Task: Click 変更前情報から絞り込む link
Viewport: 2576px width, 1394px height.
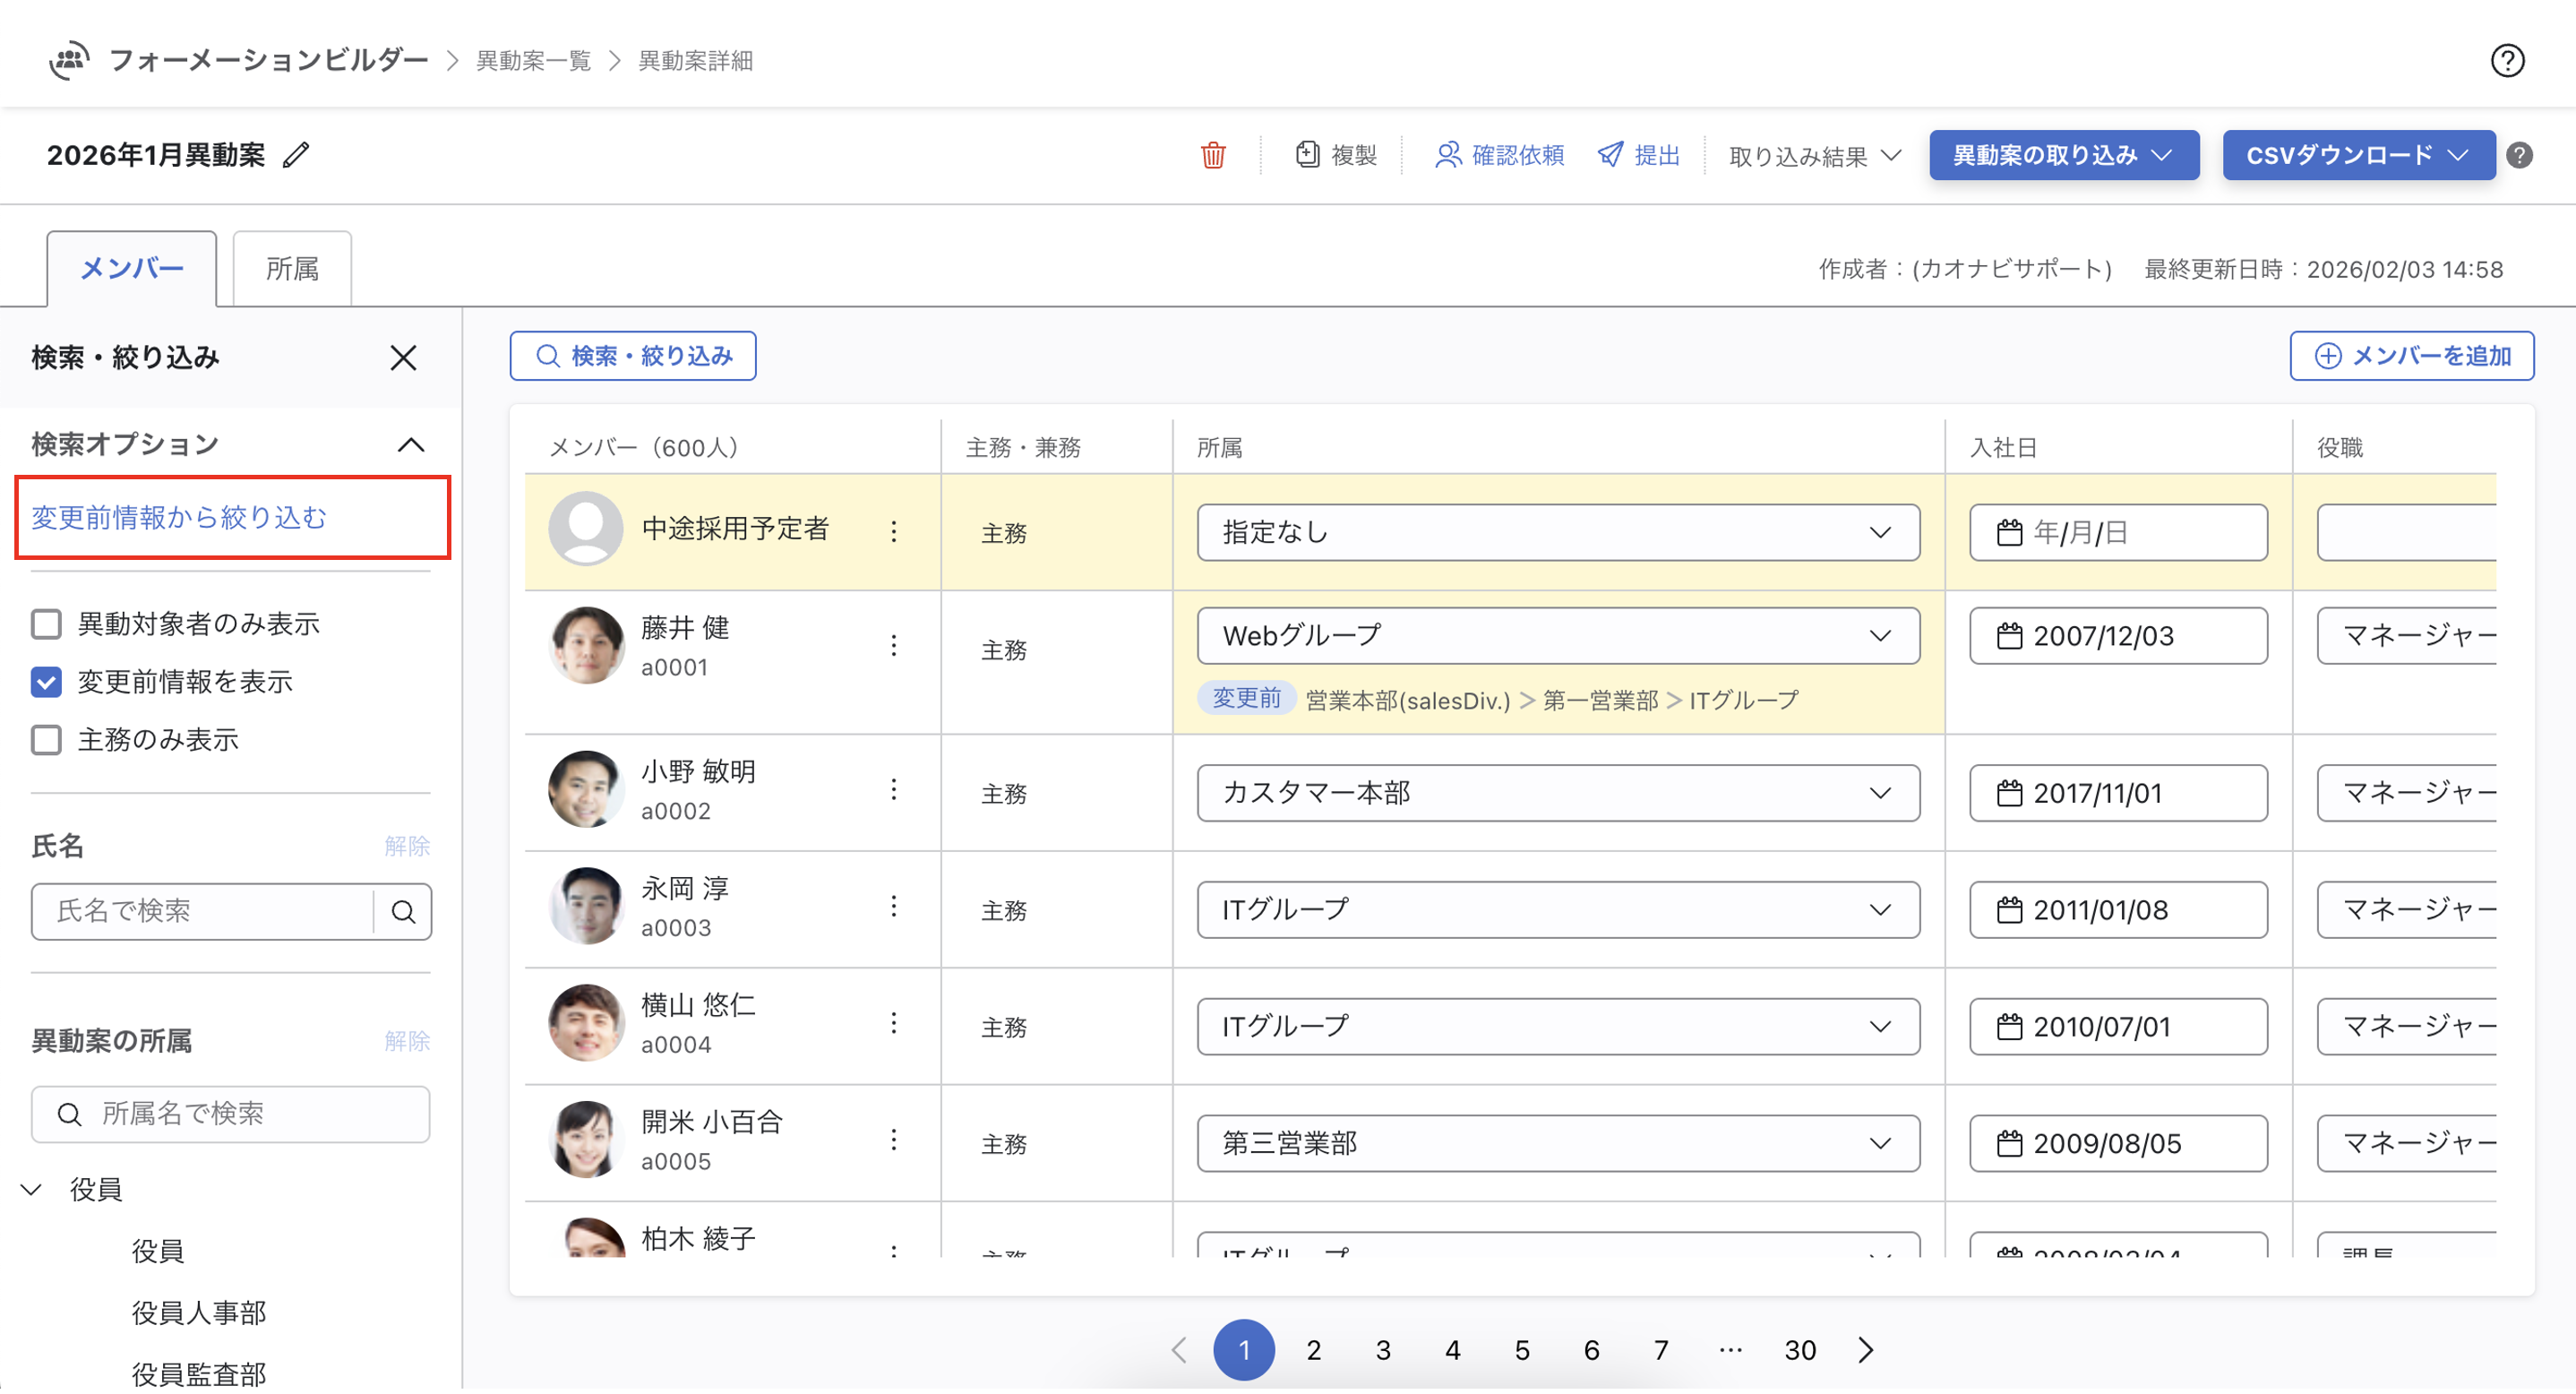Action: (179, 518)
